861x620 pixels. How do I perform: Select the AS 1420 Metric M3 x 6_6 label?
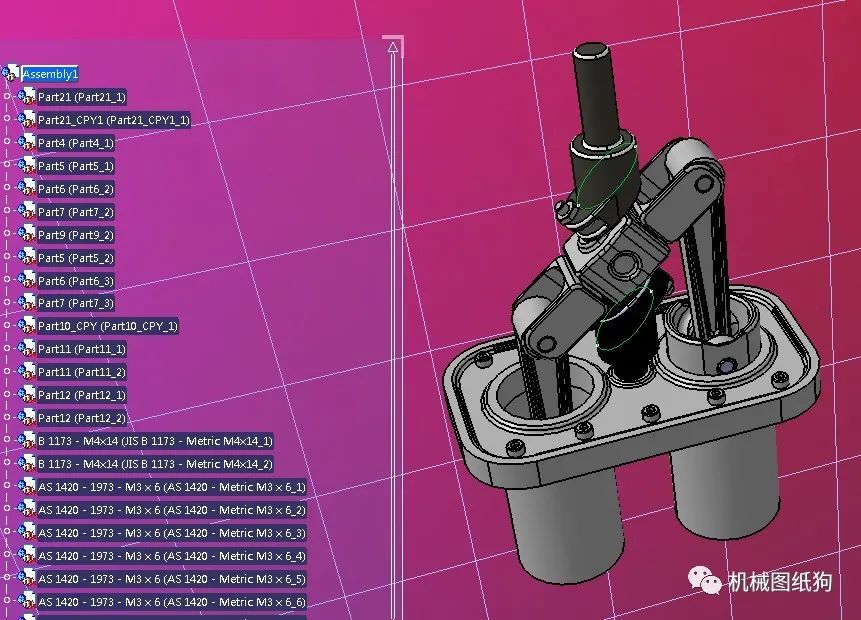pos(171,602)
